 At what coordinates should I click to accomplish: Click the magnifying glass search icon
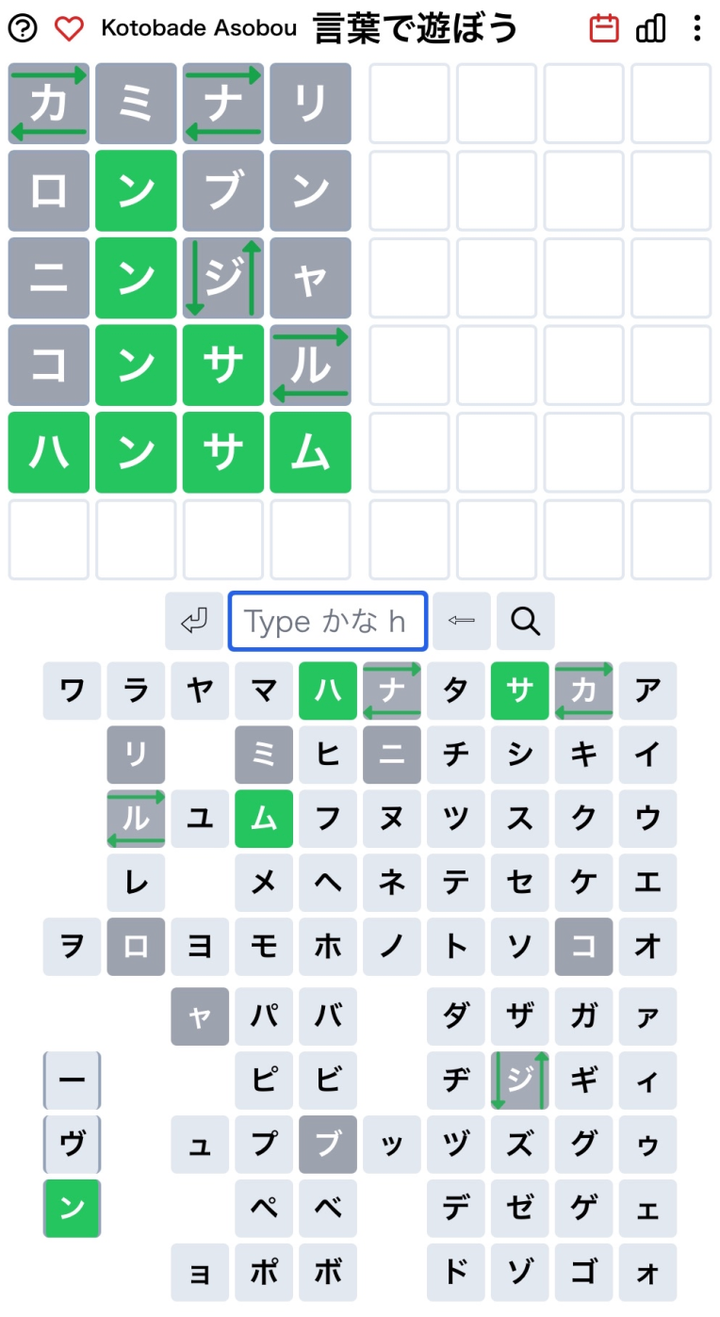click(525, 621)
